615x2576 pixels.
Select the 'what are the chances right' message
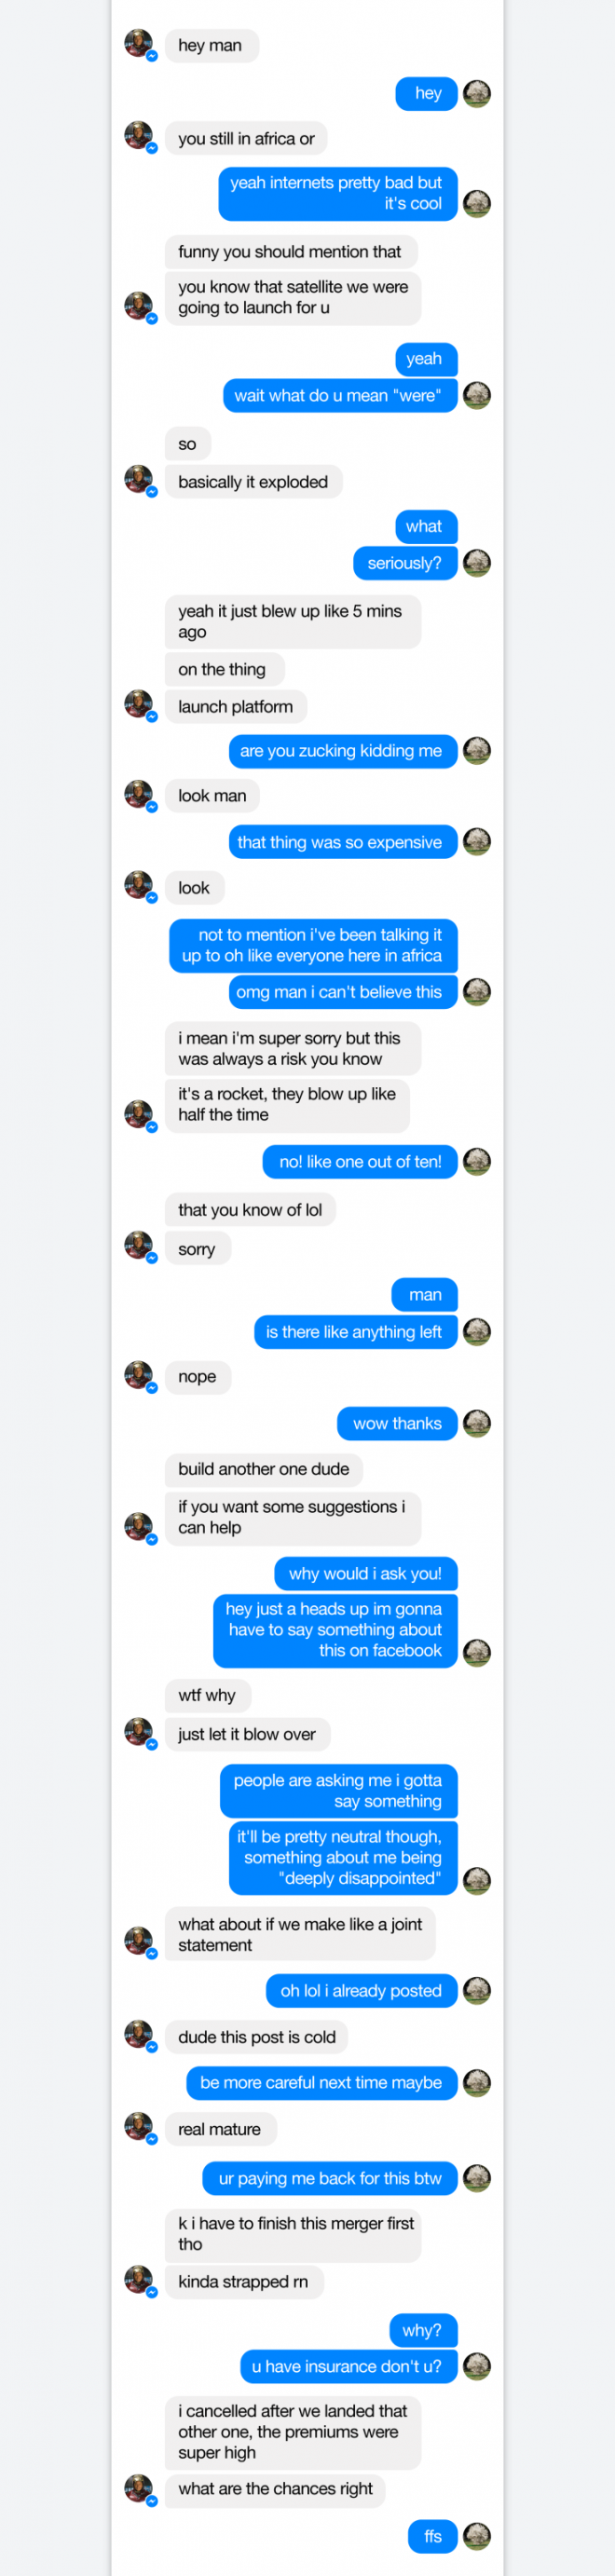pos(275,2489)
